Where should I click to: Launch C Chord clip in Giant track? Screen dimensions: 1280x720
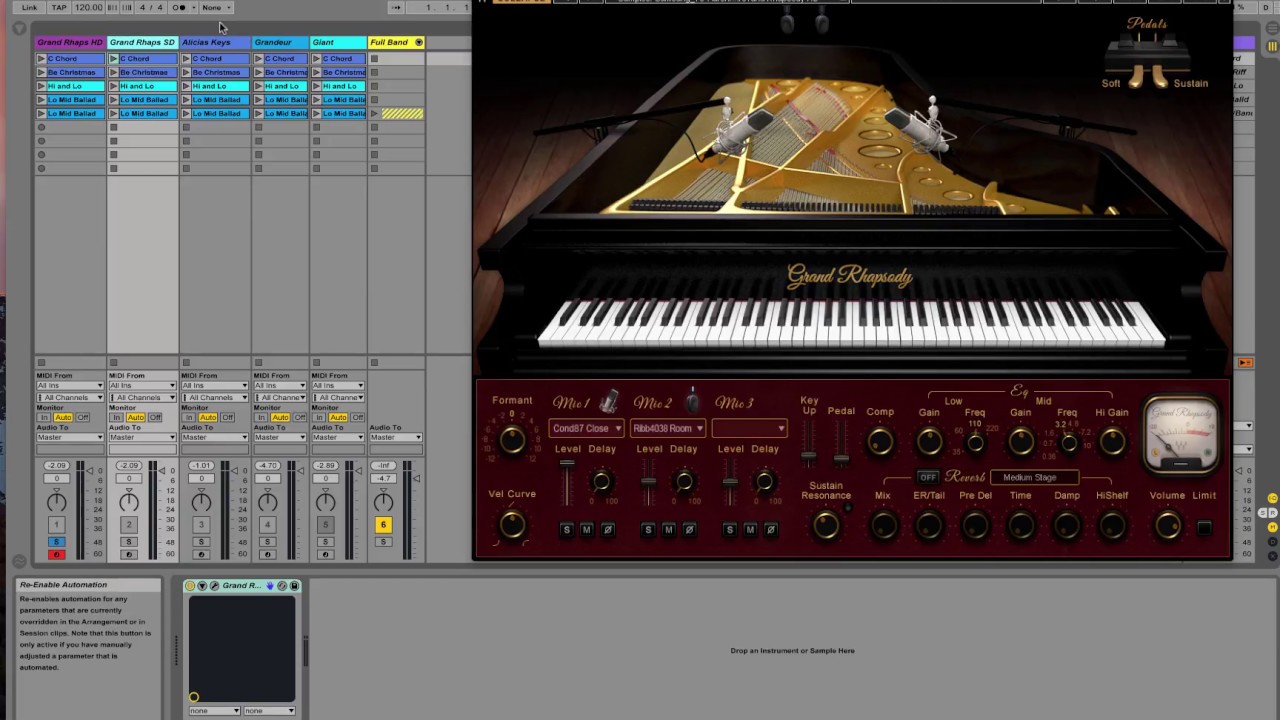click(x=316, y=59)
